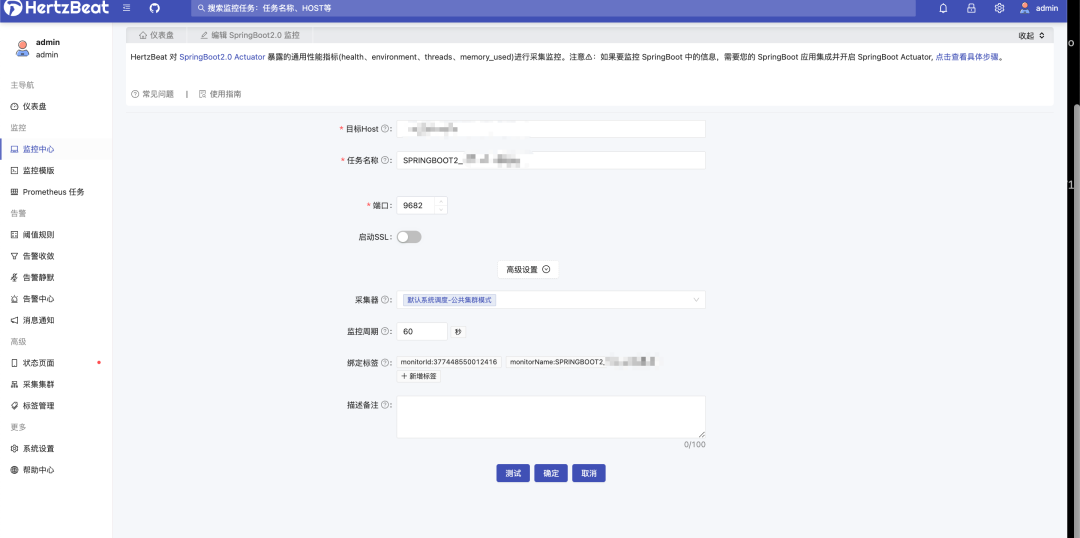Screen dimensions: 1080x538
Task: Show the help tooltip for 任务名称
Action: tap(385, 160)
